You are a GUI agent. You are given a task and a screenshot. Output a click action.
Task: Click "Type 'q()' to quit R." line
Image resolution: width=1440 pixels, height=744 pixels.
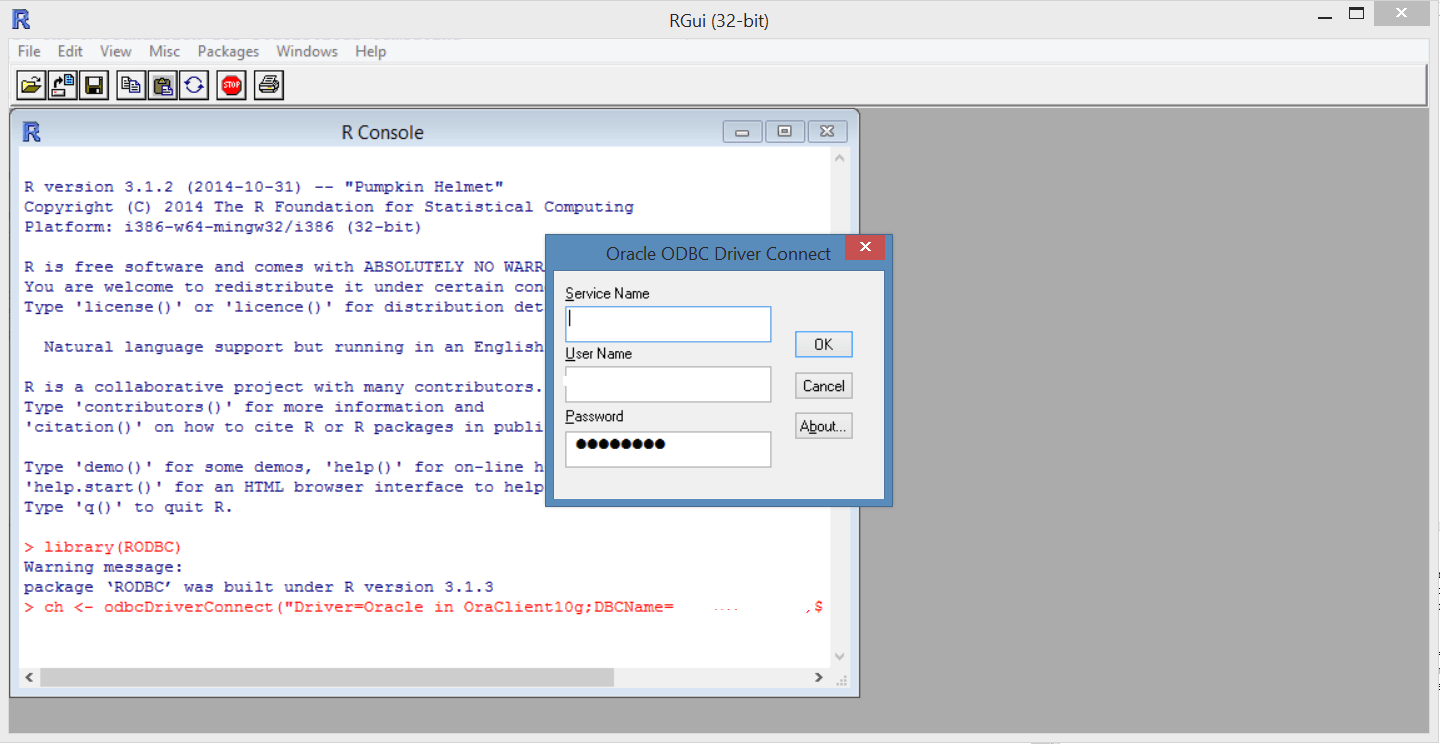click(128, 507)
